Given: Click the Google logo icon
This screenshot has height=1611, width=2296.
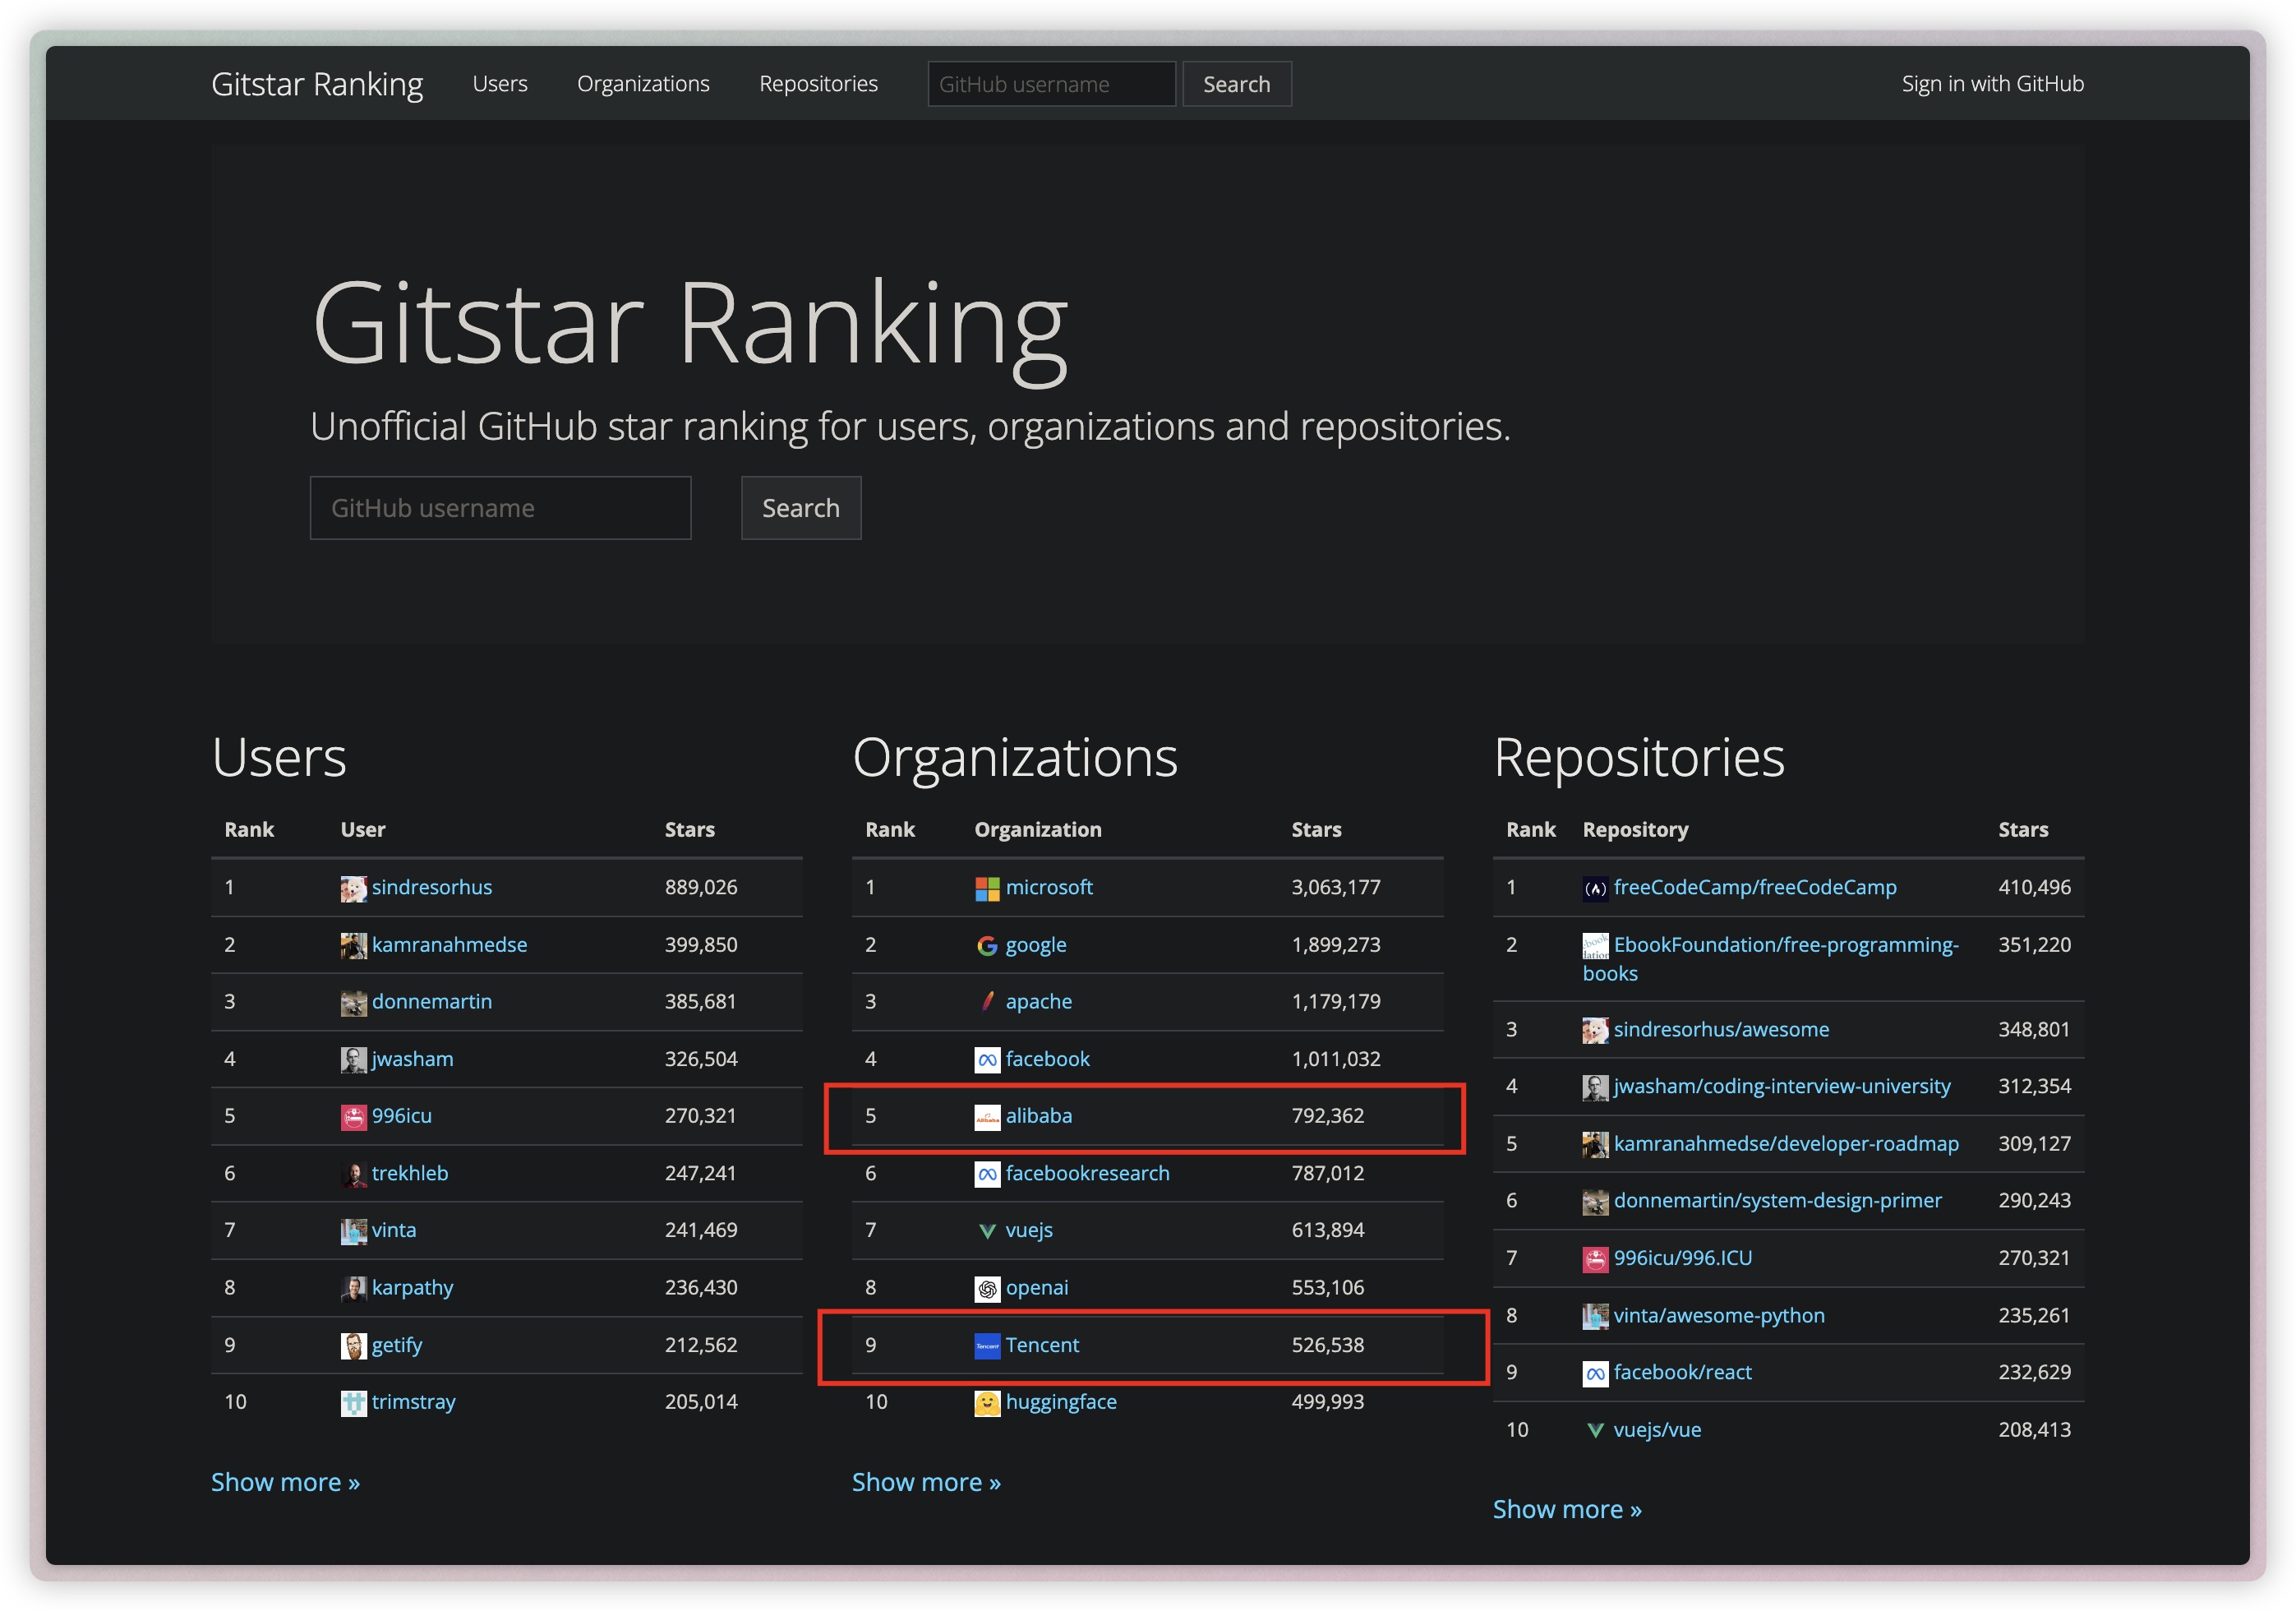Looking at the screenshot, I should click(987, 945).
